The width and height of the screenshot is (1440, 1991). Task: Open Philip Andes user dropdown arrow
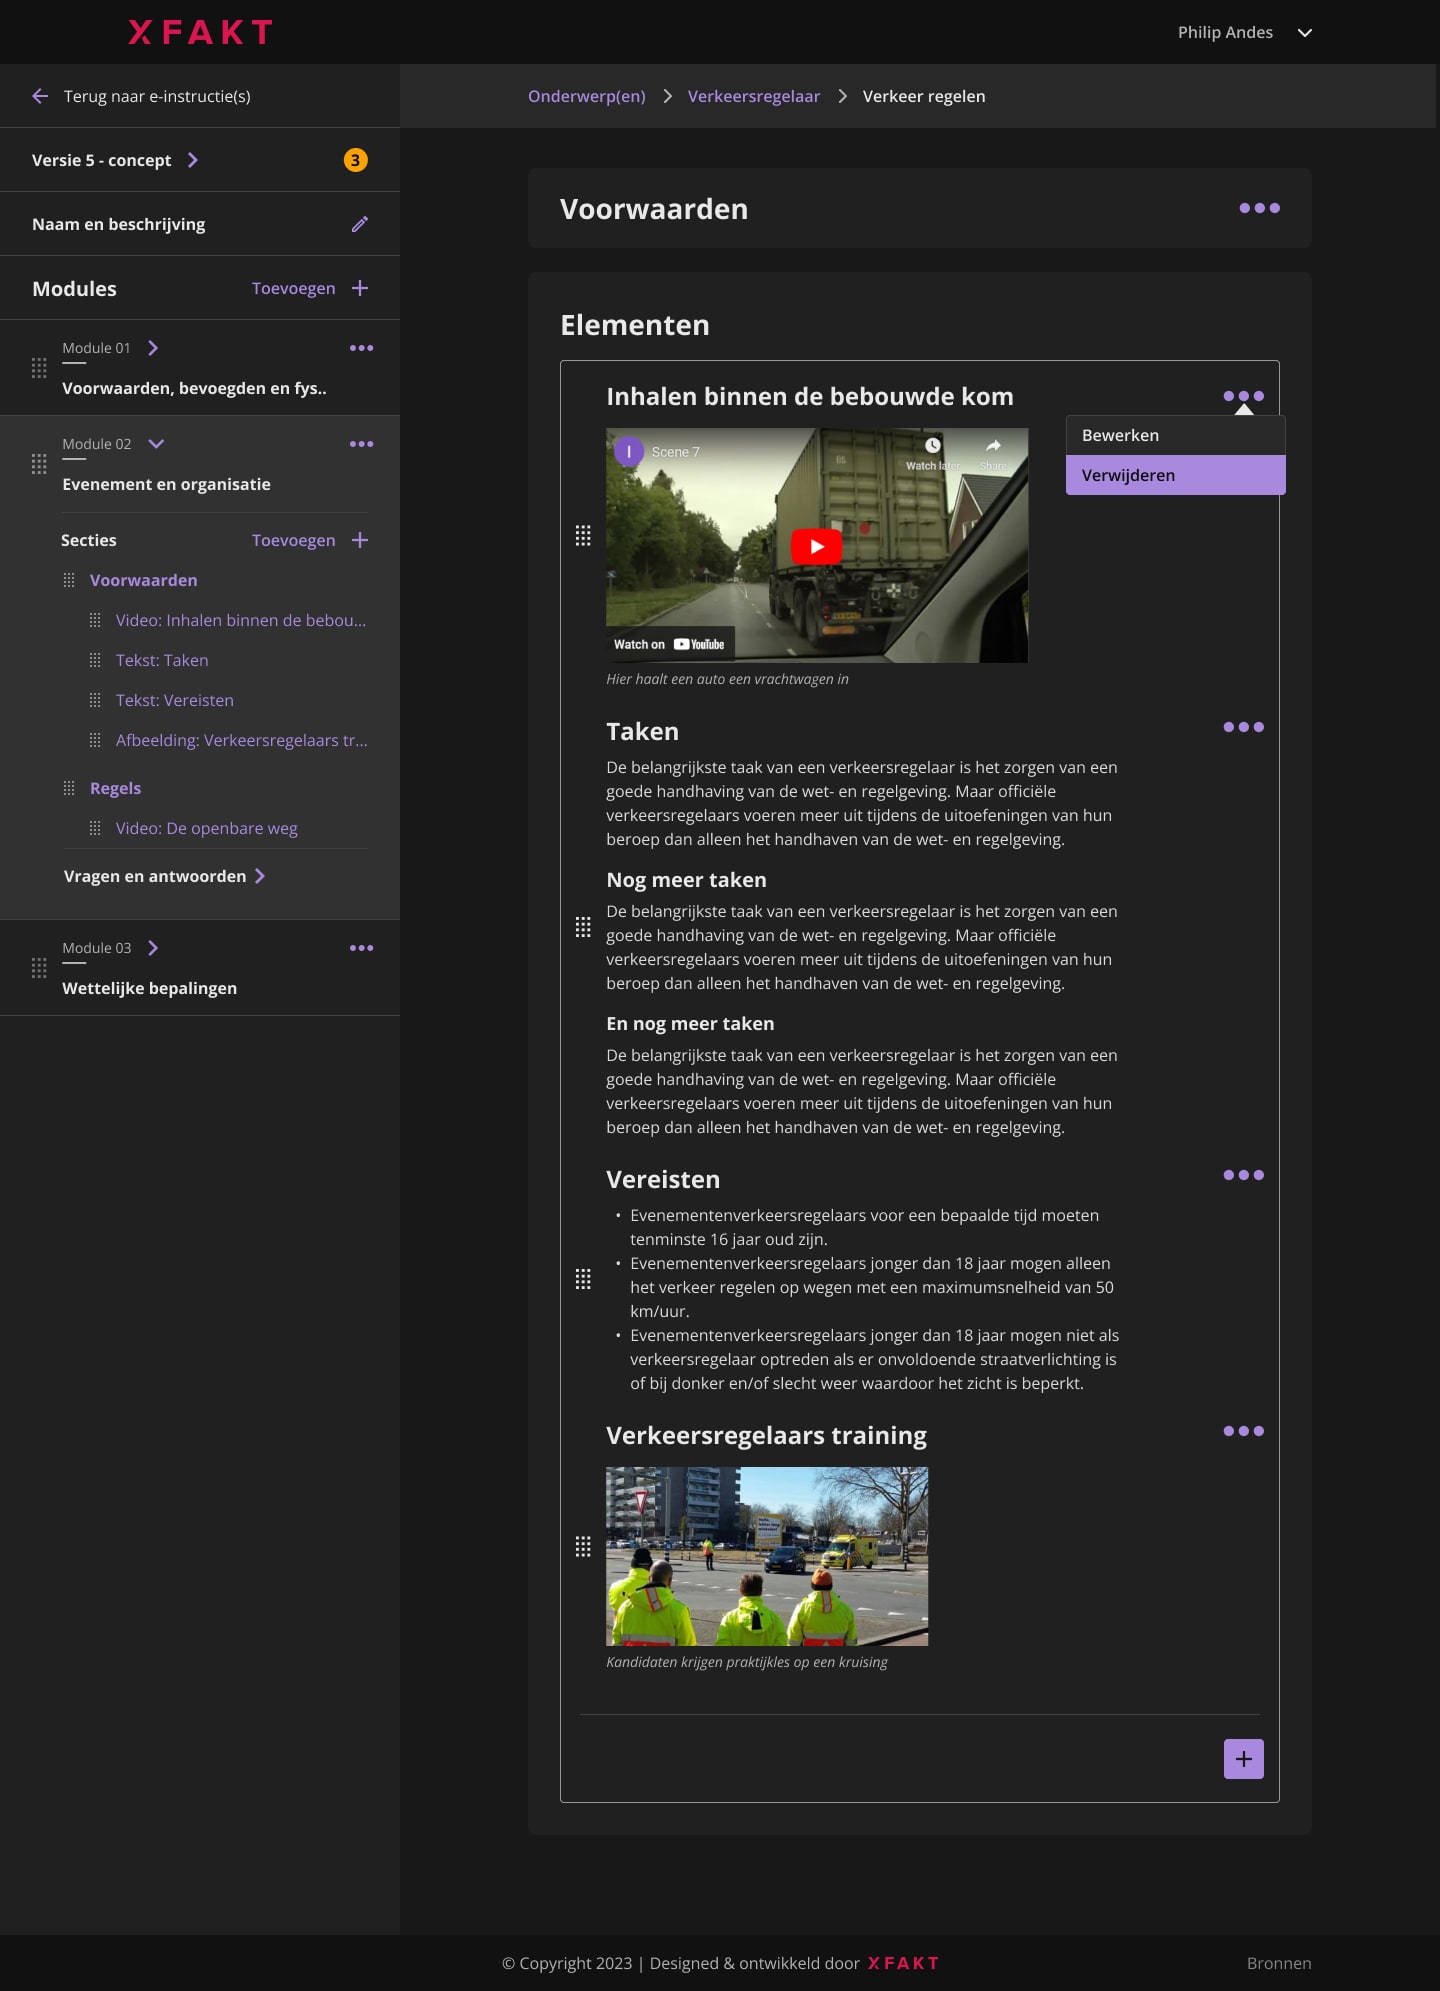click(x=1304, y=32)
